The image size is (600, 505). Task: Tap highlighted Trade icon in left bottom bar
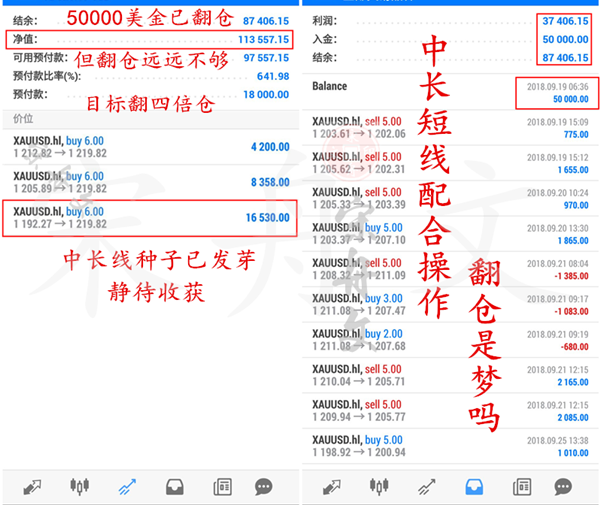coord(126,486)
